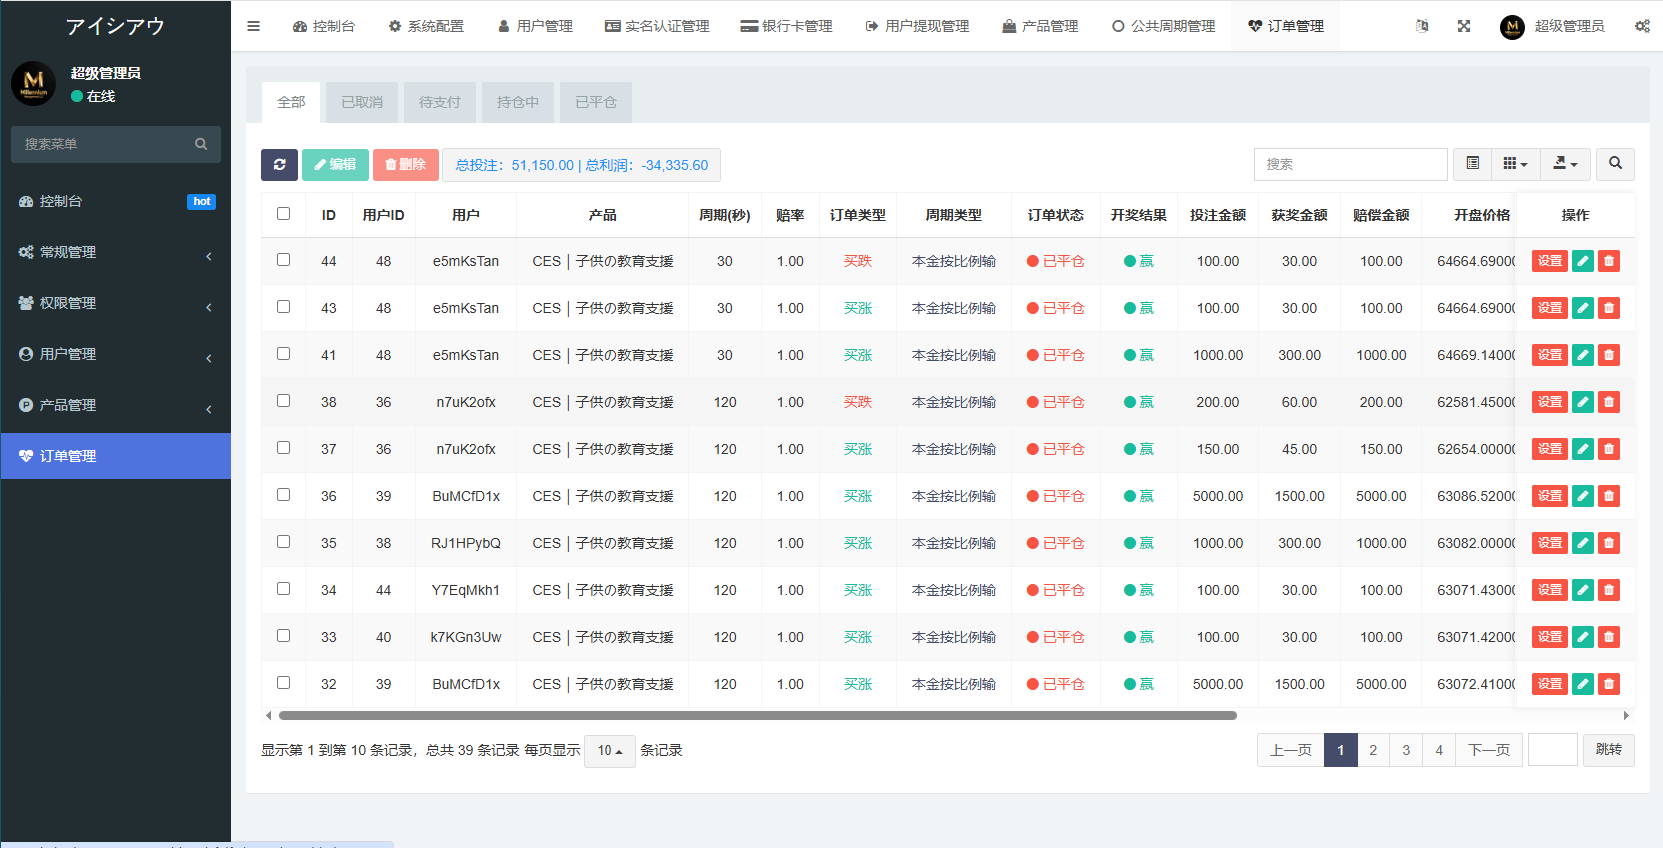Viewport: 1663px width, 848px height.
Task: Click the horizontal table scrollbar
Action: pyautogui.click(x=757, y=715)
